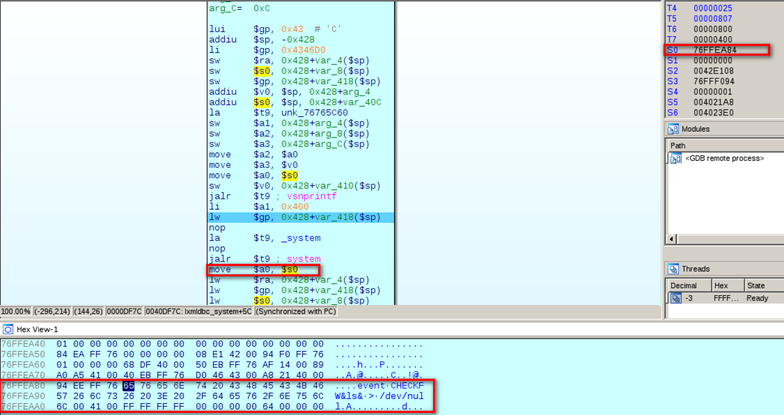The height and width of the screenshot is (415, 784).
Task: Click the li $gp, 0x4346D0 instruction
Action: point(268,50)
